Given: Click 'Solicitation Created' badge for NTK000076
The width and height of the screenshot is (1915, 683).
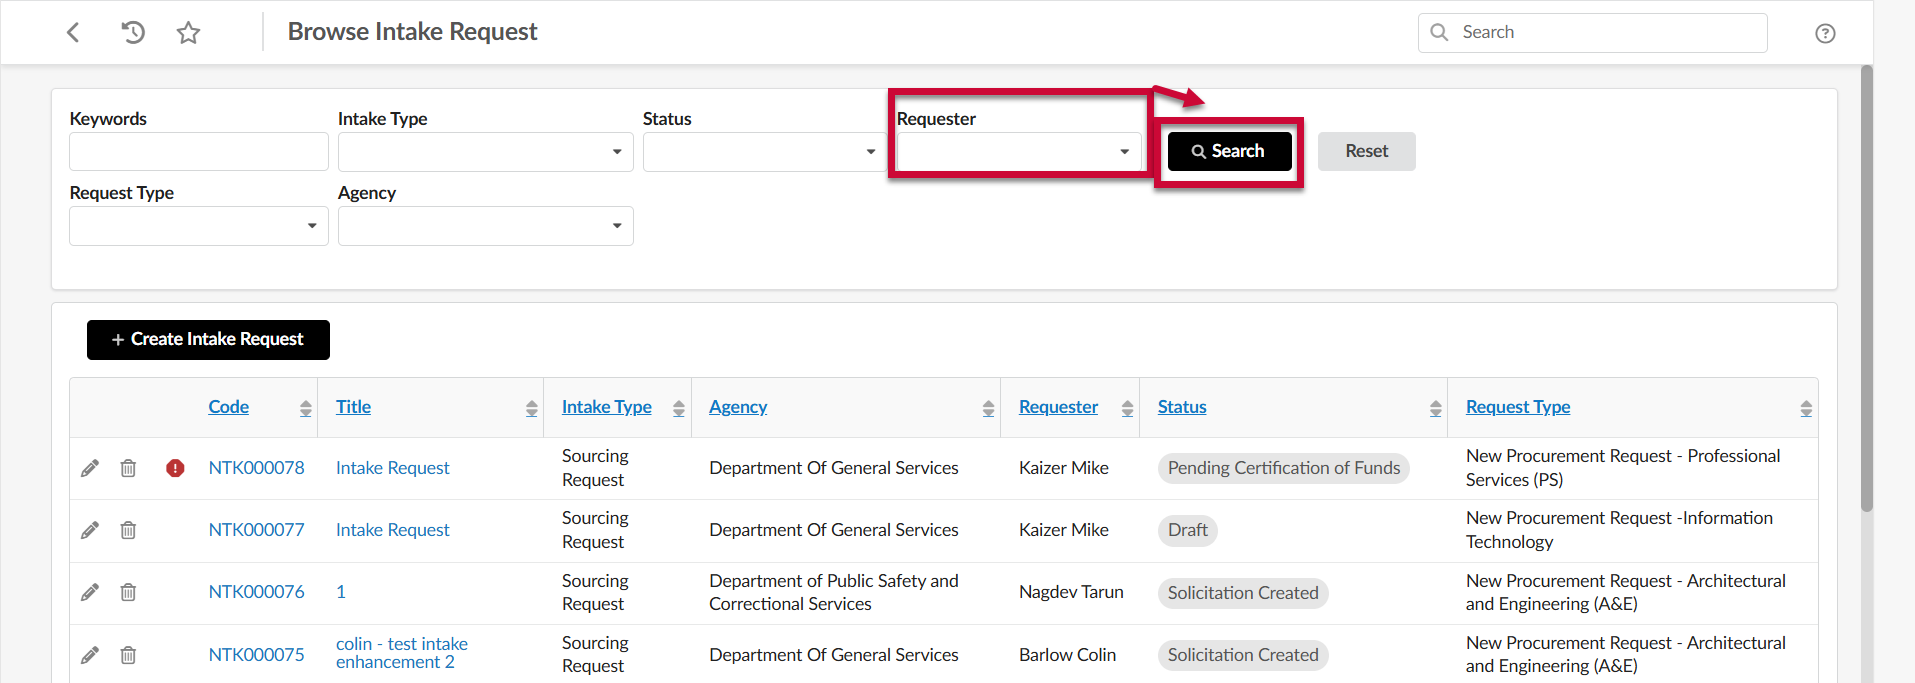Looking at the screenshot, I should [x=1243, y=593].
